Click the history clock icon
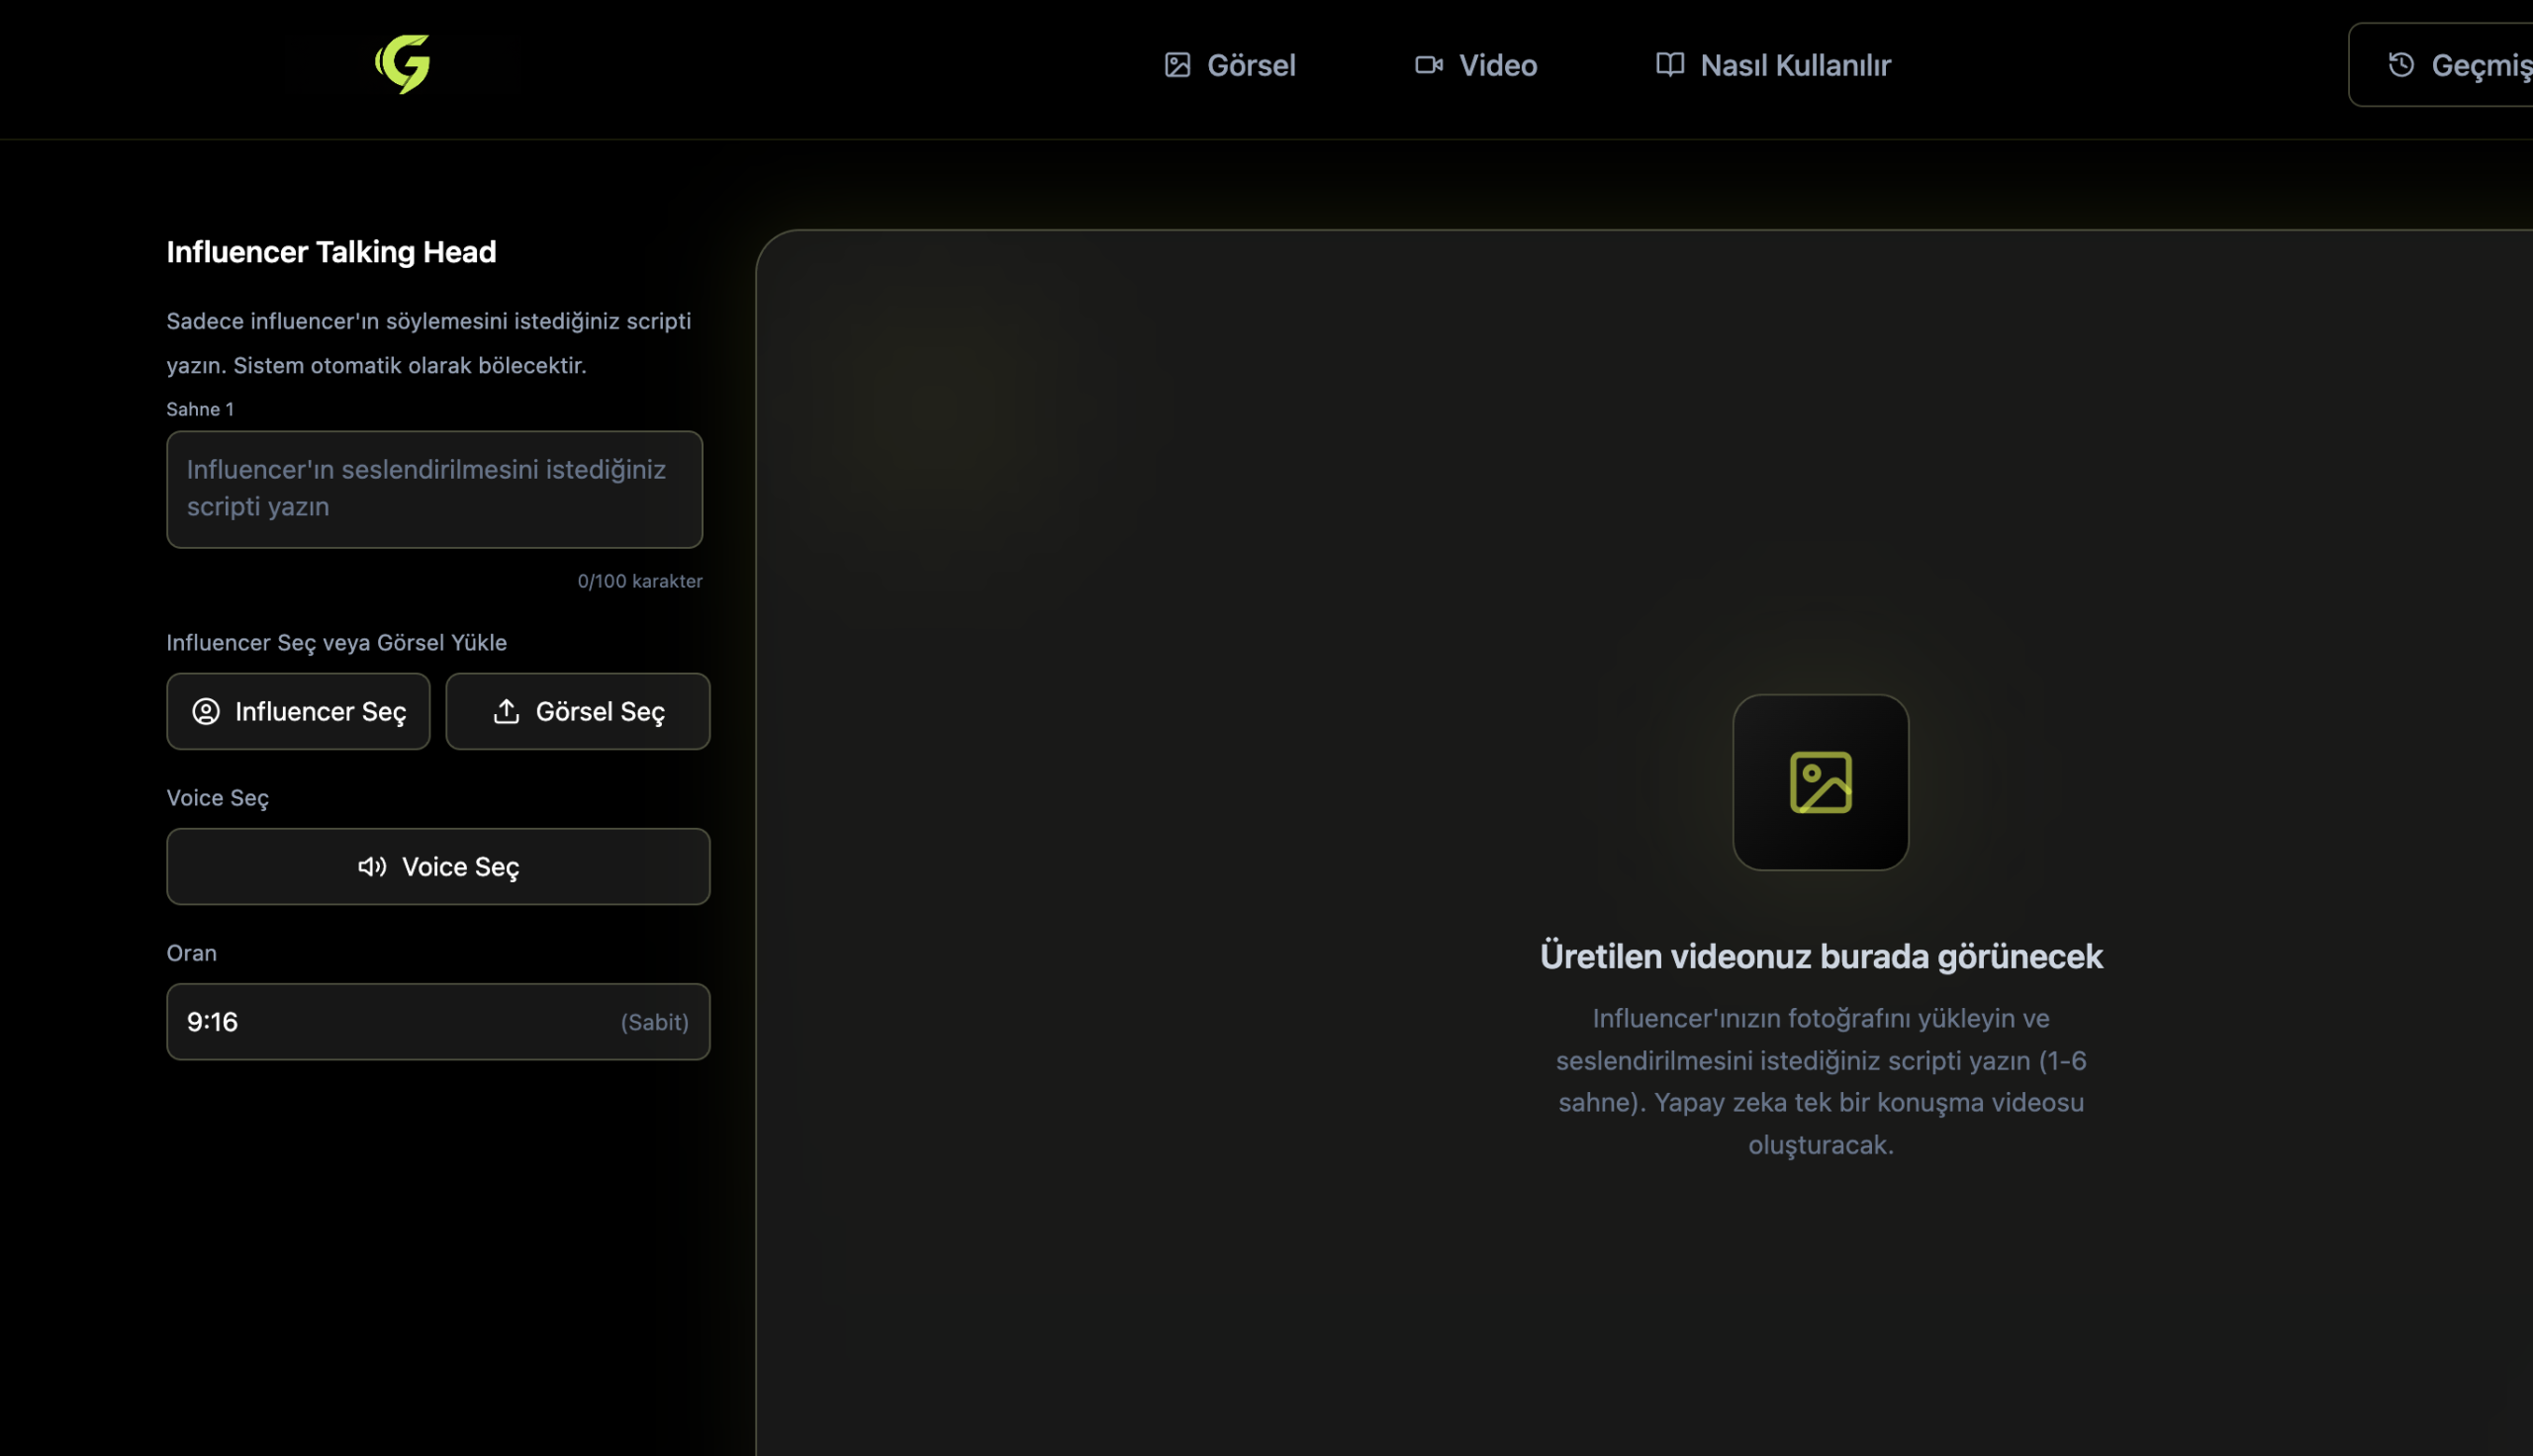This screenshot has width=2533, height=1456. [x=2401, y=65]
